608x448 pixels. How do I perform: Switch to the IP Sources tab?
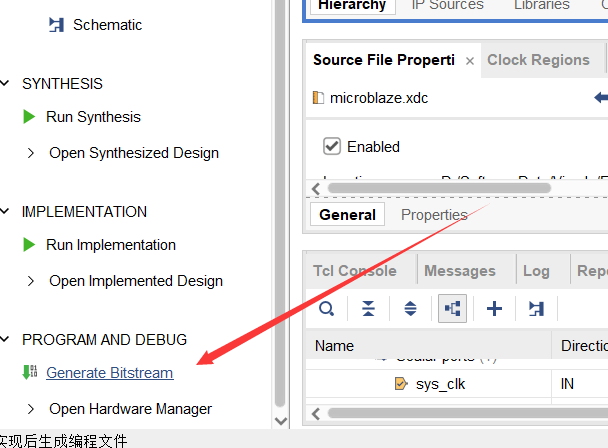[x=447, y=6]
